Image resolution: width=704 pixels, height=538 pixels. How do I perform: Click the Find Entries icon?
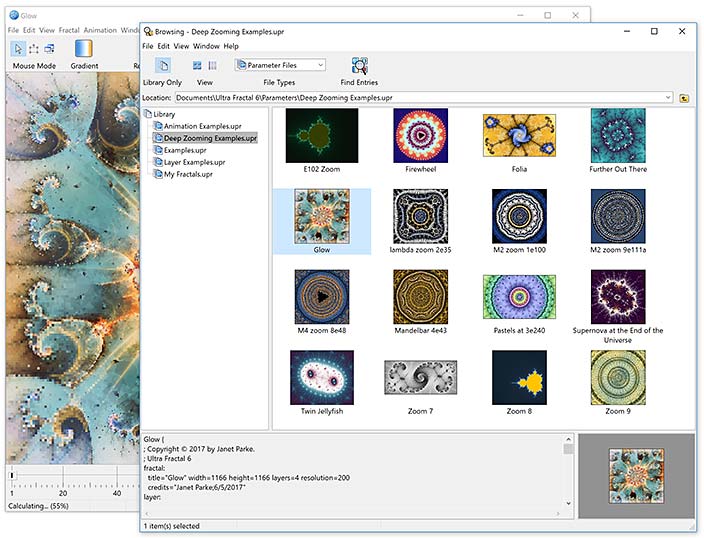(x=359, y=66)
